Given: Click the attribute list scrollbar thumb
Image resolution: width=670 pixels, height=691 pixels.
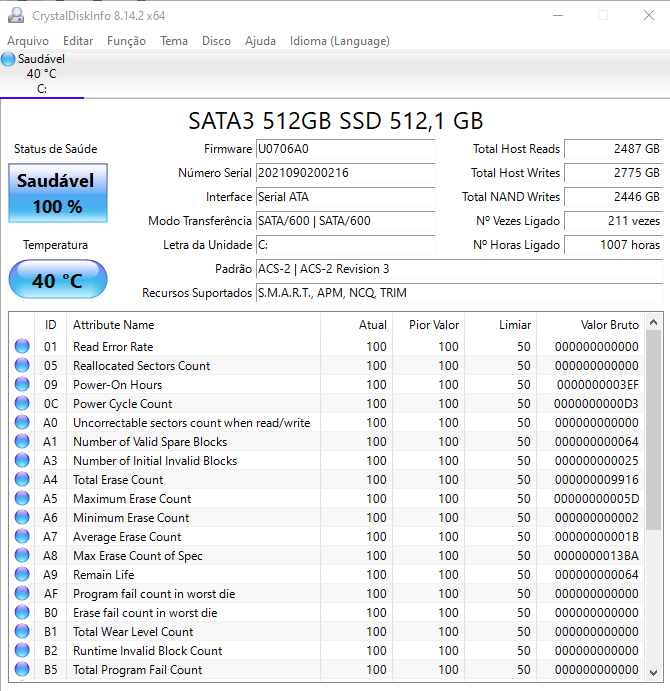Looking at the screenshot, I should click(x=654, y=430).
